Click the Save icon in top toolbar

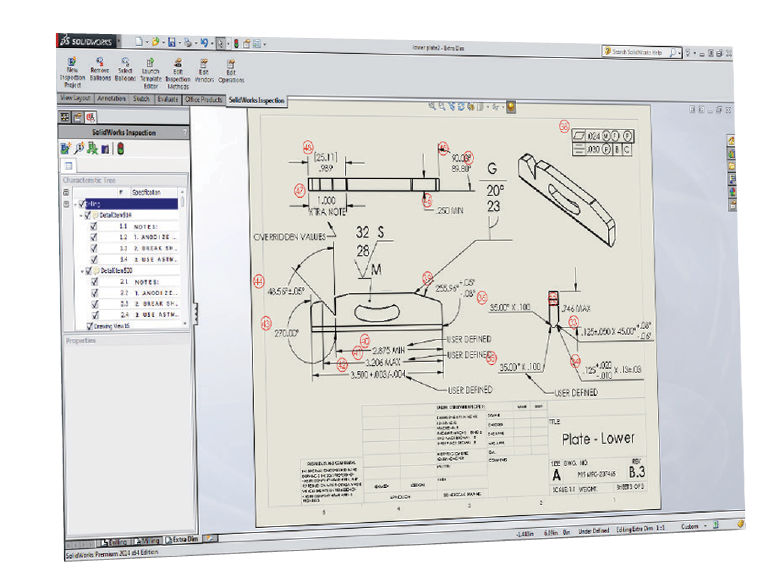click(x=172, y=42)
